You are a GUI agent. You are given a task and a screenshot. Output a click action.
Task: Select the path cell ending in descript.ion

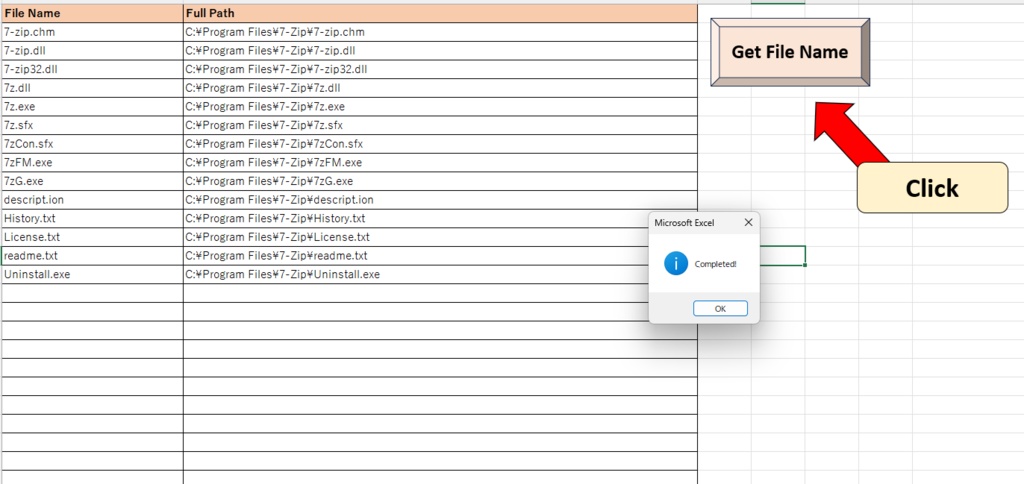[440, 200]
